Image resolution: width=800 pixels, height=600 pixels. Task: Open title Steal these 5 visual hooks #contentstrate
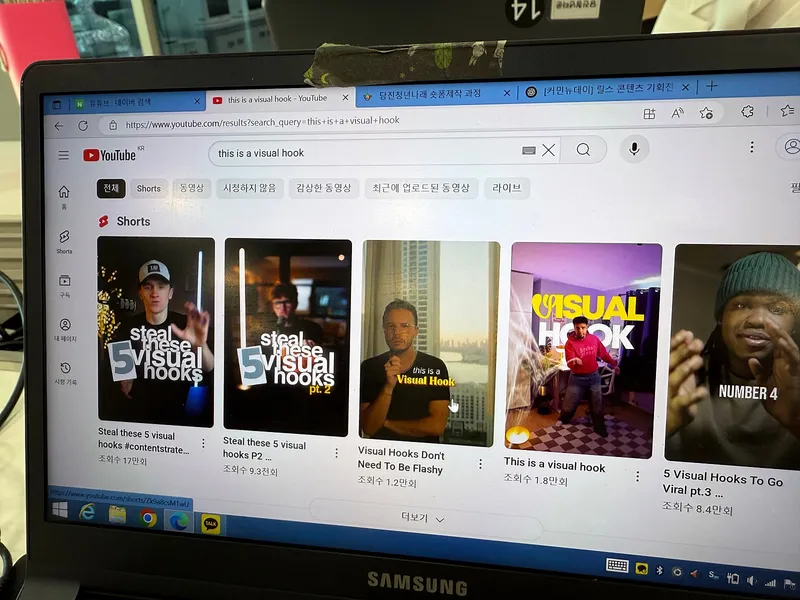tap(143, 440)
